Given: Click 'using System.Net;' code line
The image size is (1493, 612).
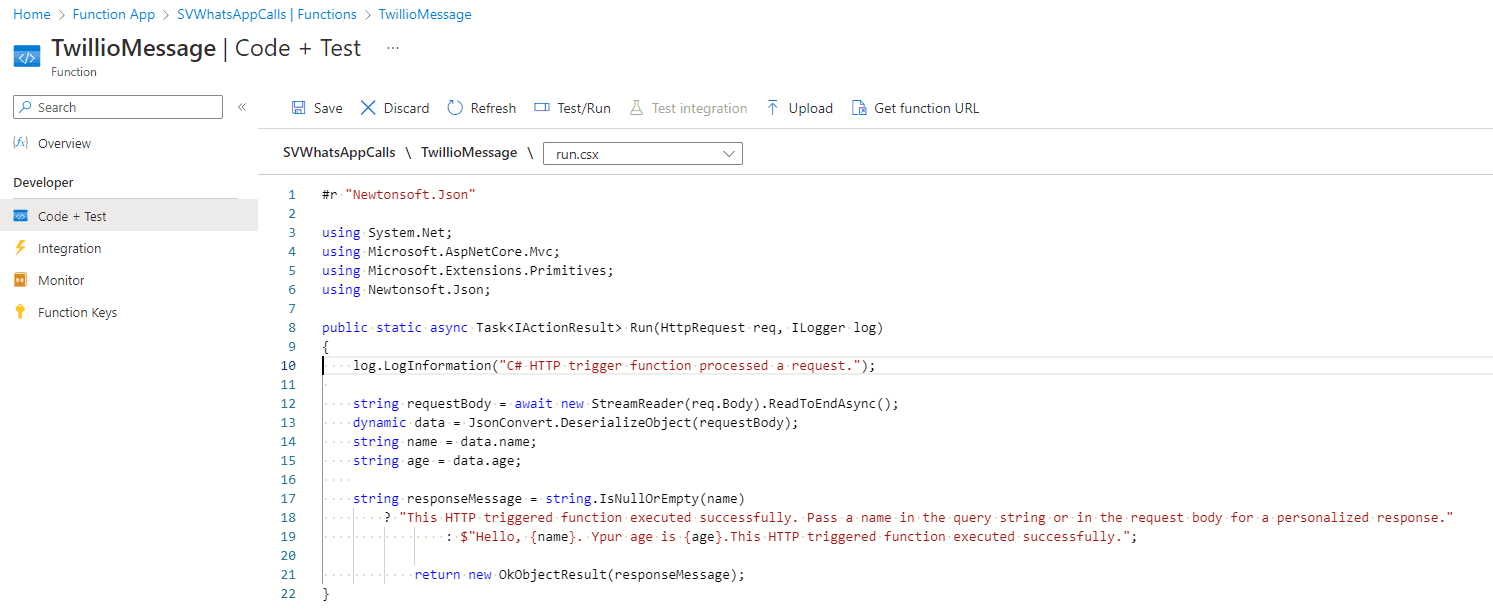Looking at the screenshot, I should 387,232.
